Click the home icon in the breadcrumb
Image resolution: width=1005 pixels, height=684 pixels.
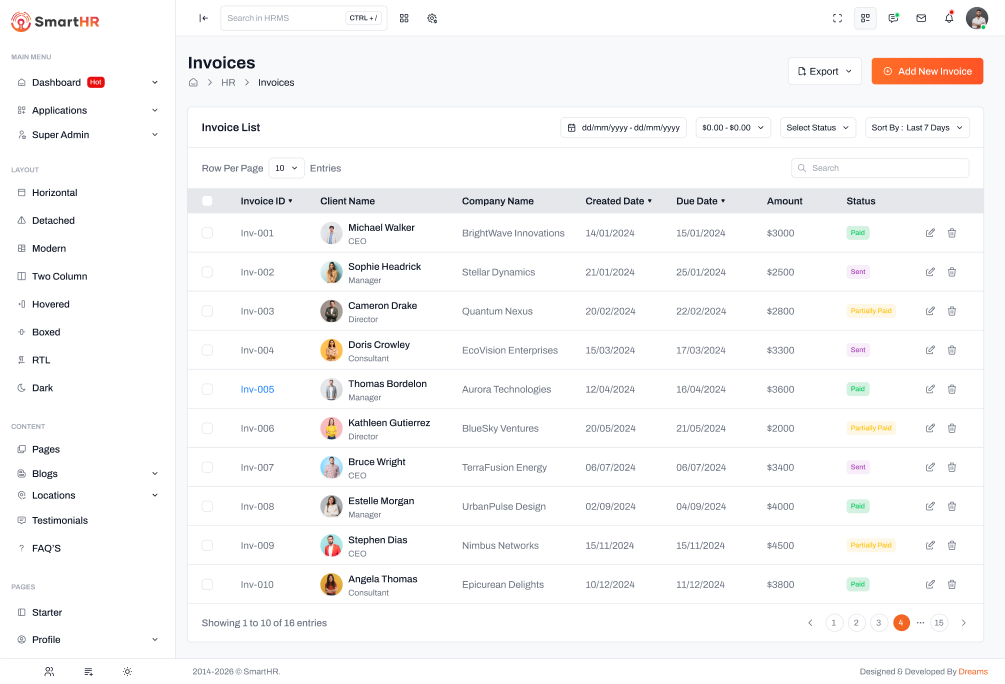pyautogui.click(x=193, y=83)
